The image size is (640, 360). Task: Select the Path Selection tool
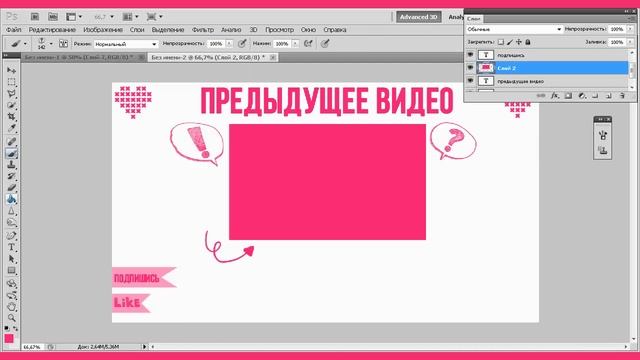click(11, 259)
